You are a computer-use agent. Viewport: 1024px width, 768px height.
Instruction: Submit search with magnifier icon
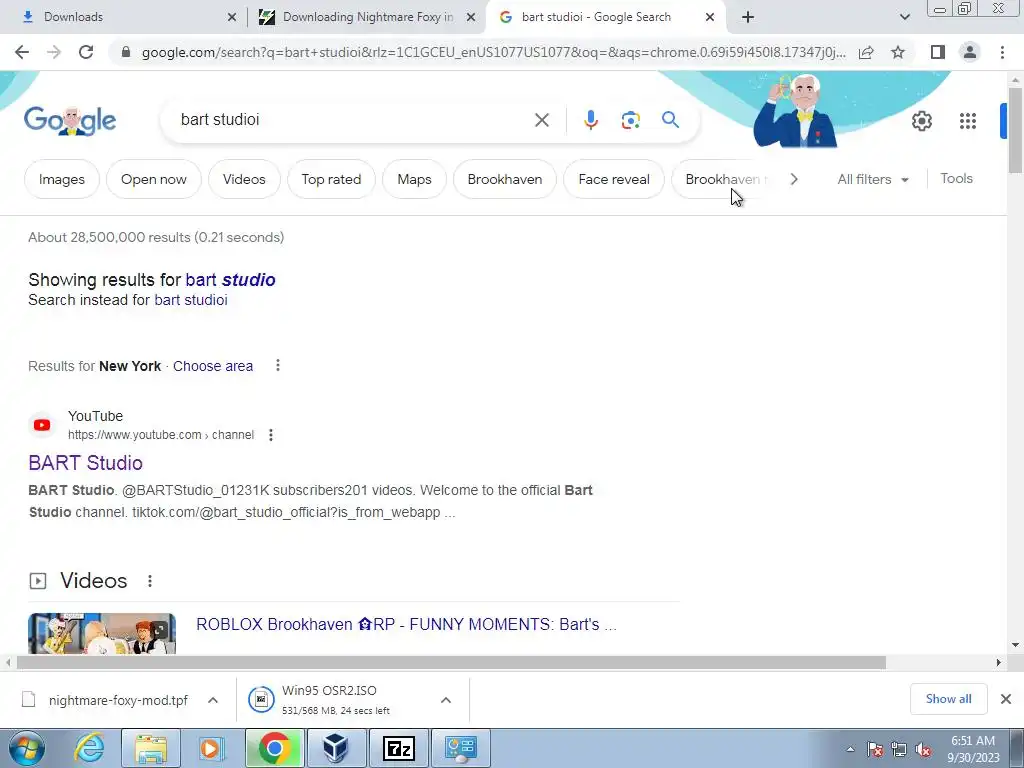coord(670,120)
